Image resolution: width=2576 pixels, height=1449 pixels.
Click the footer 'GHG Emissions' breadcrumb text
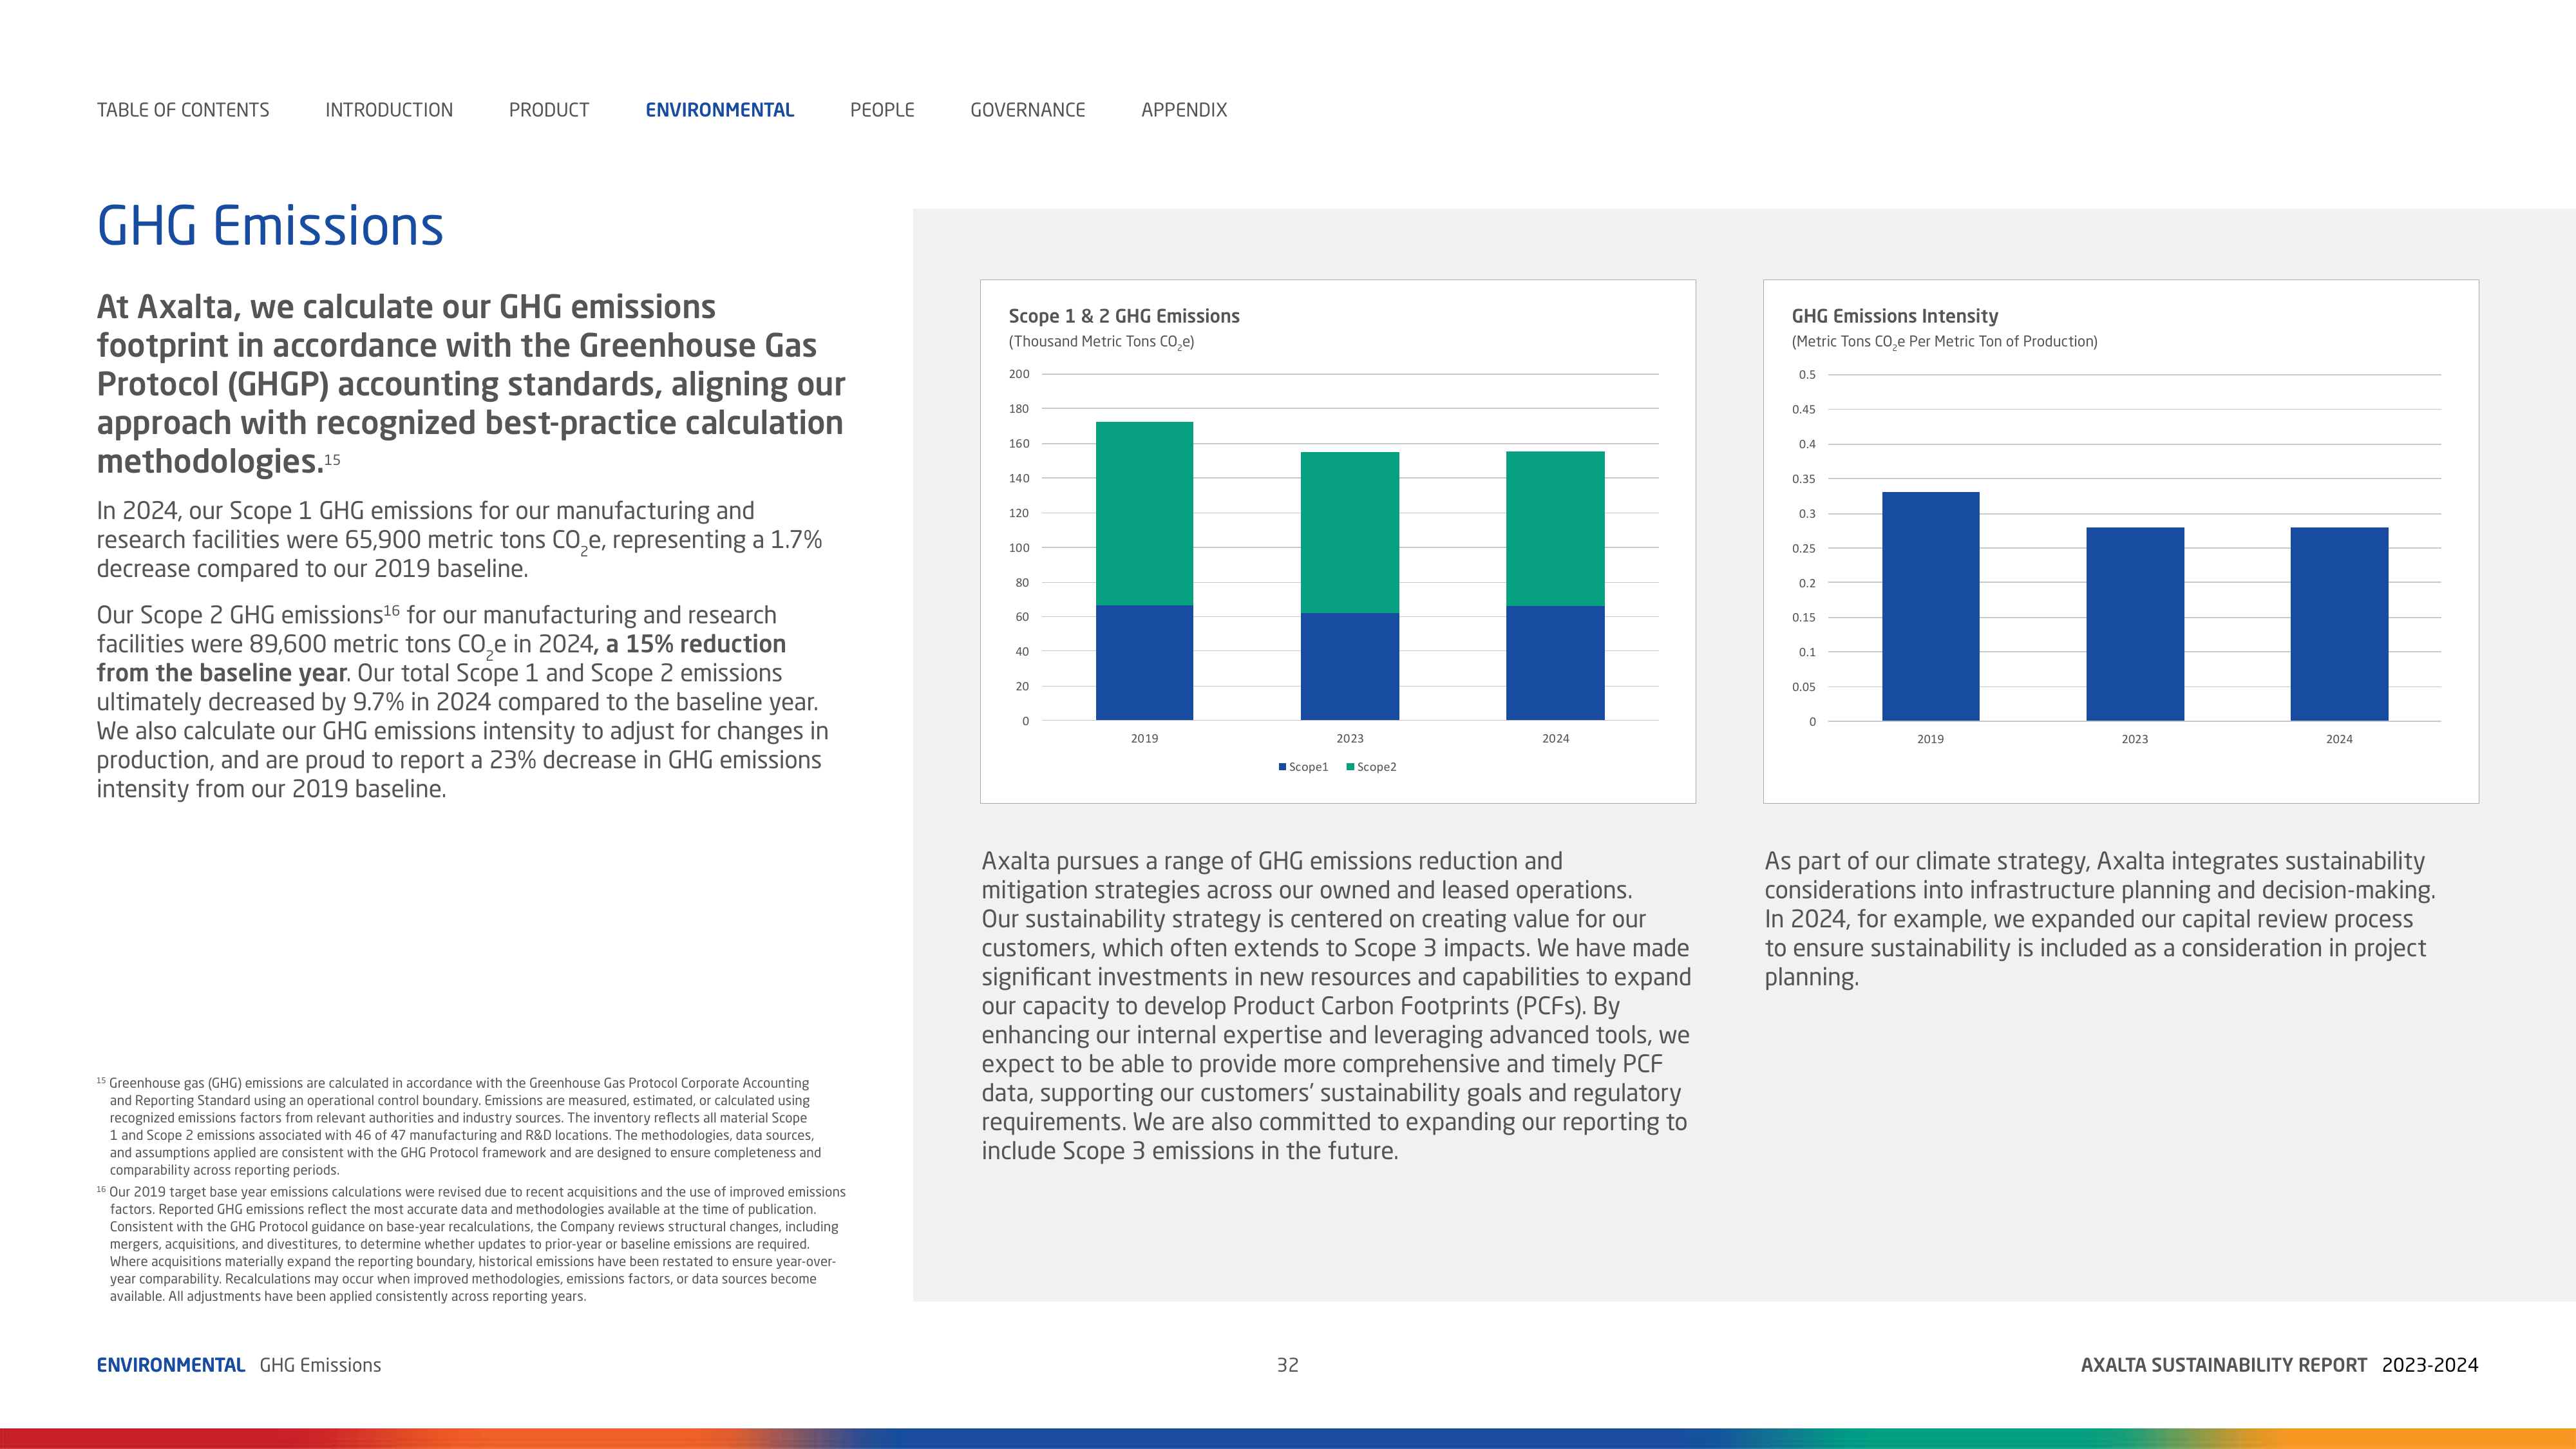(x=320, y=1365)
